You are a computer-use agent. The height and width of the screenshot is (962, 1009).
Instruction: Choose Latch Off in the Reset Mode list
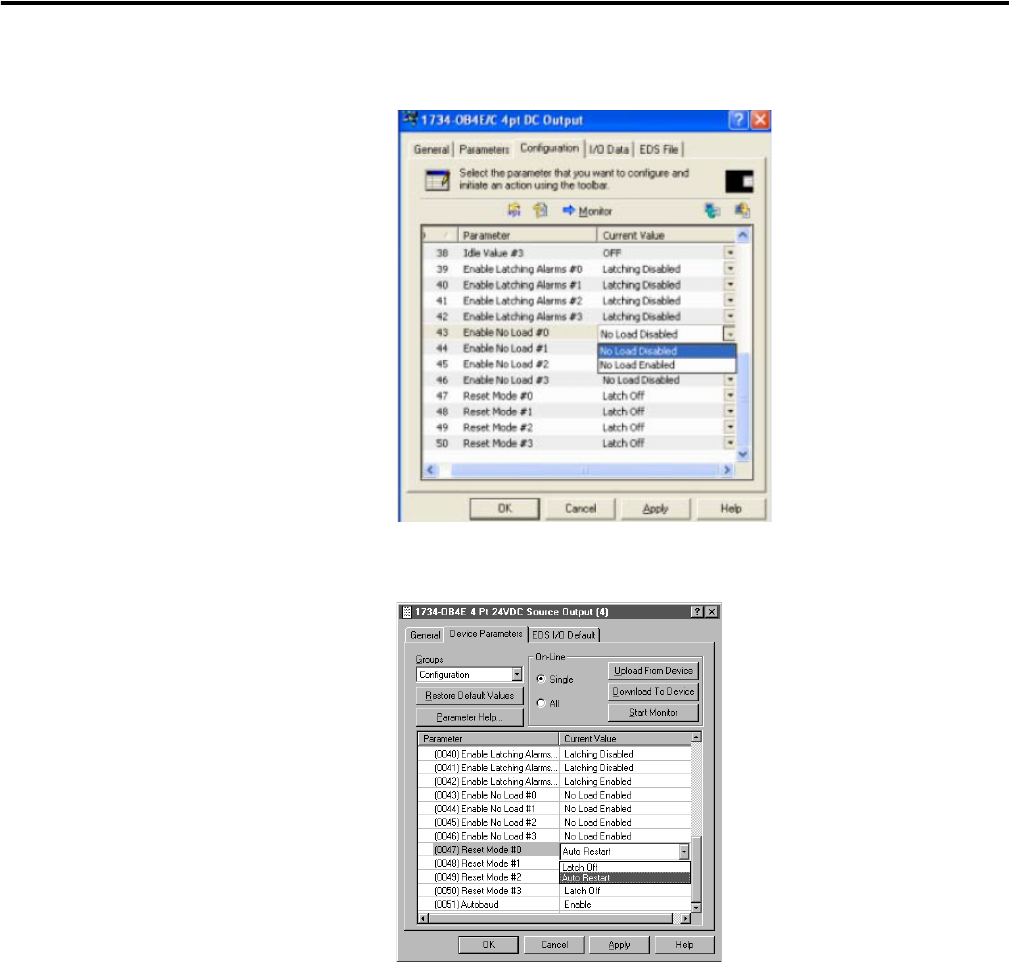coord(625,867)
